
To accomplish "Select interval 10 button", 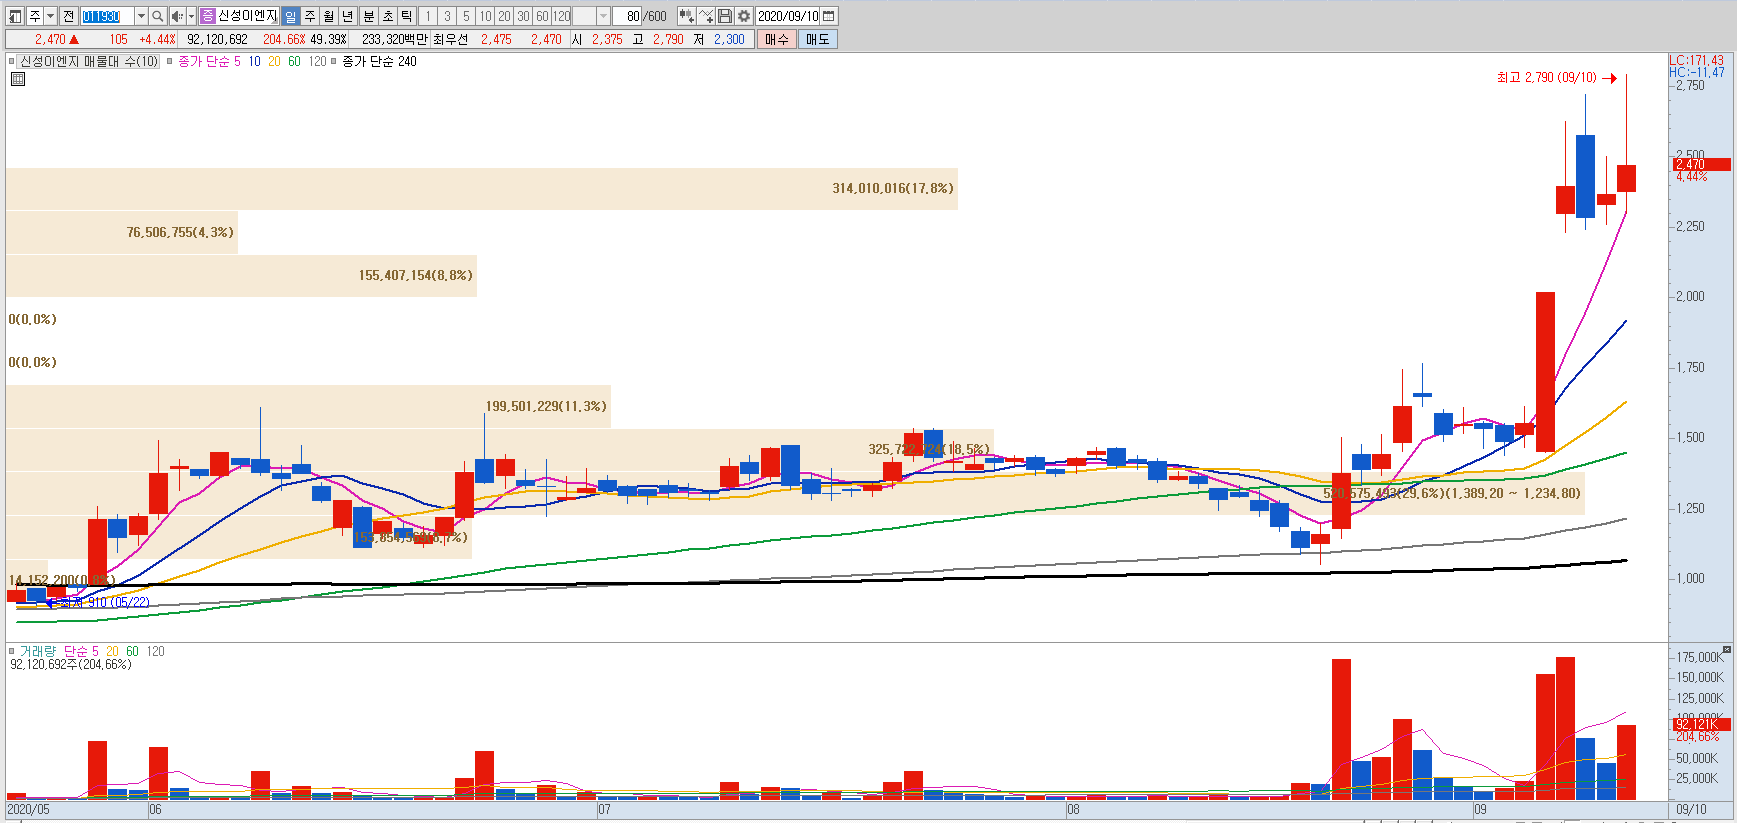I will coord(485,16).
